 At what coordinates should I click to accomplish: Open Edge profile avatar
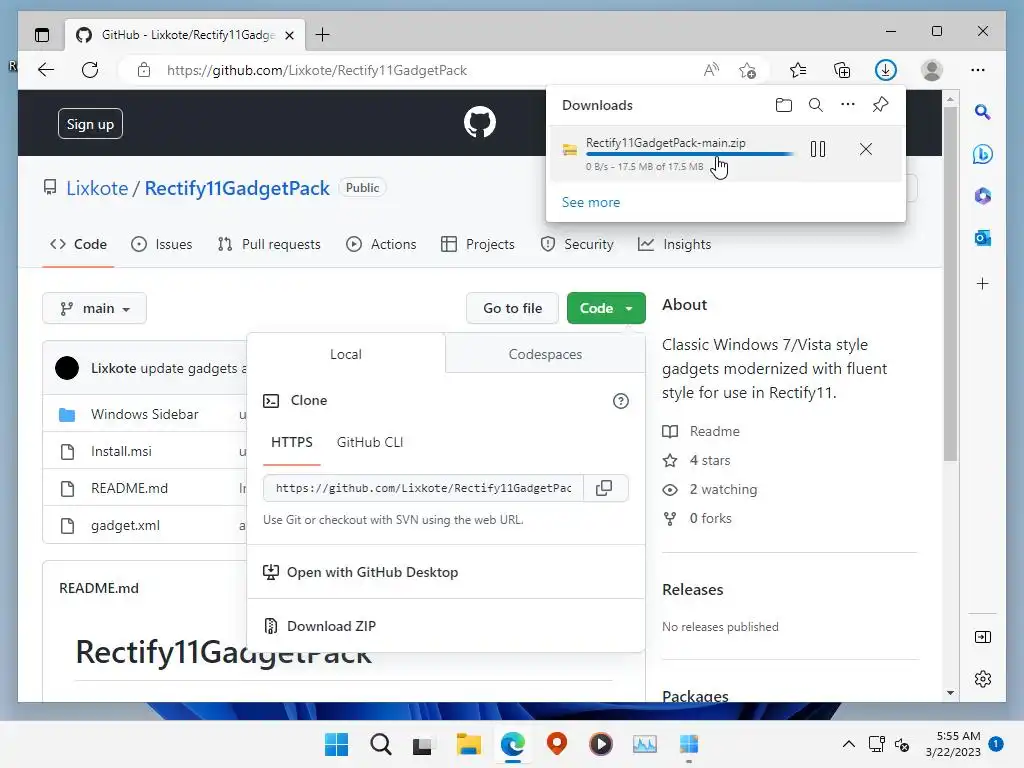932,70
